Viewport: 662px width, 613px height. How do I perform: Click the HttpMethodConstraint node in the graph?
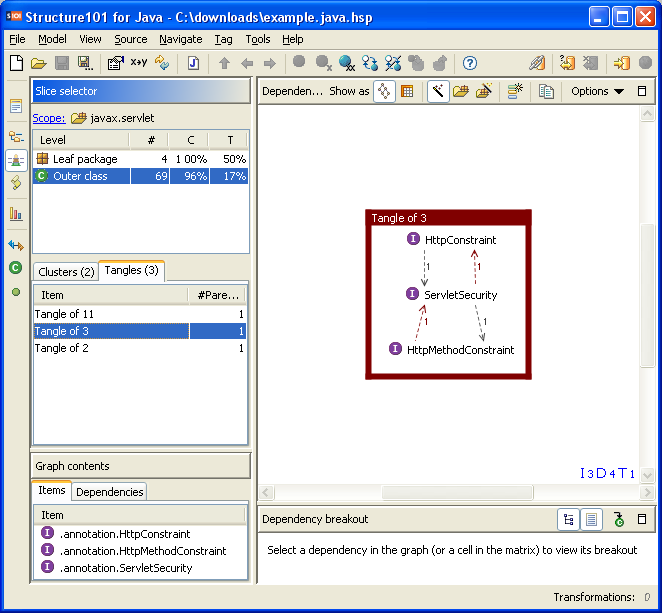click(x=451, y=350)
